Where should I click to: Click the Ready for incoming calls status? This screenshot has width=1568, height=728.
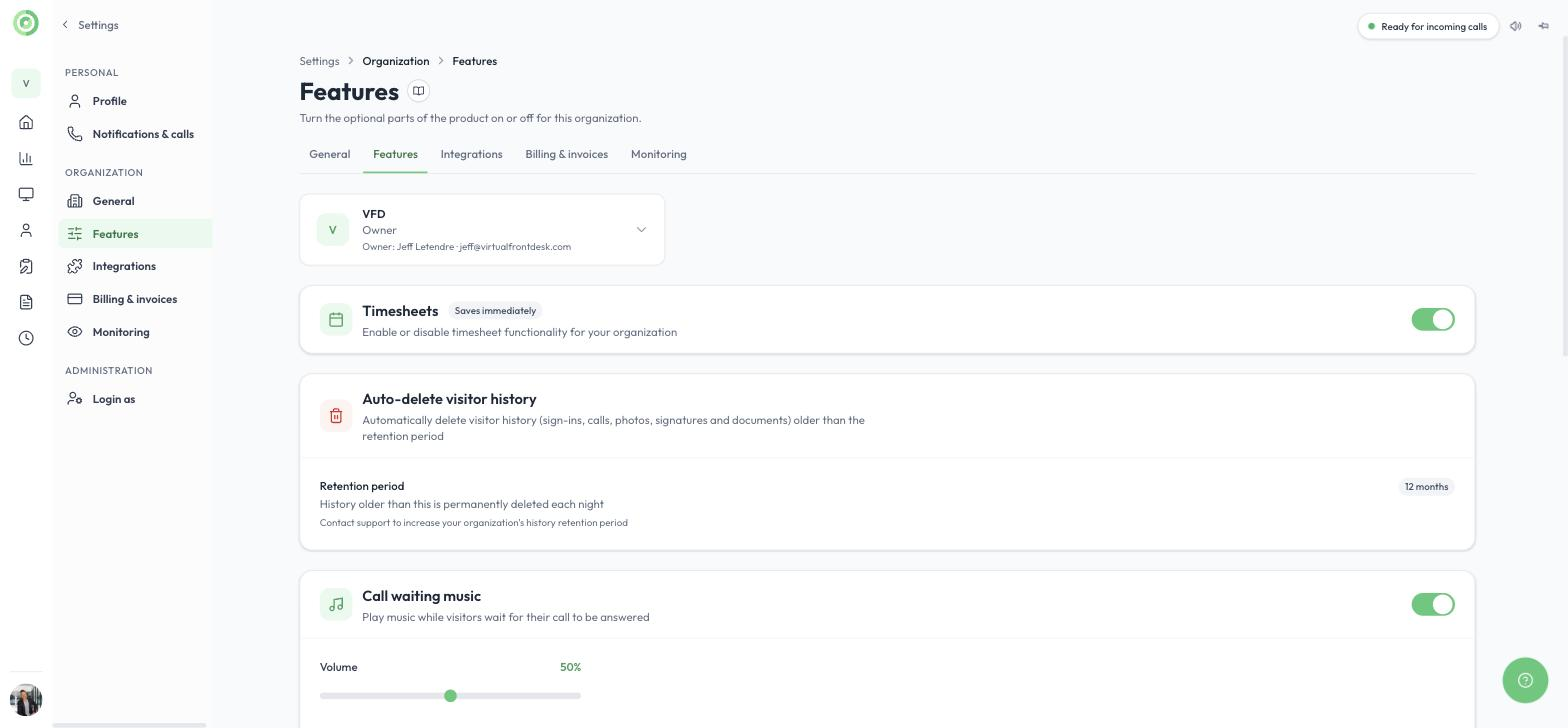point(1428,26)
